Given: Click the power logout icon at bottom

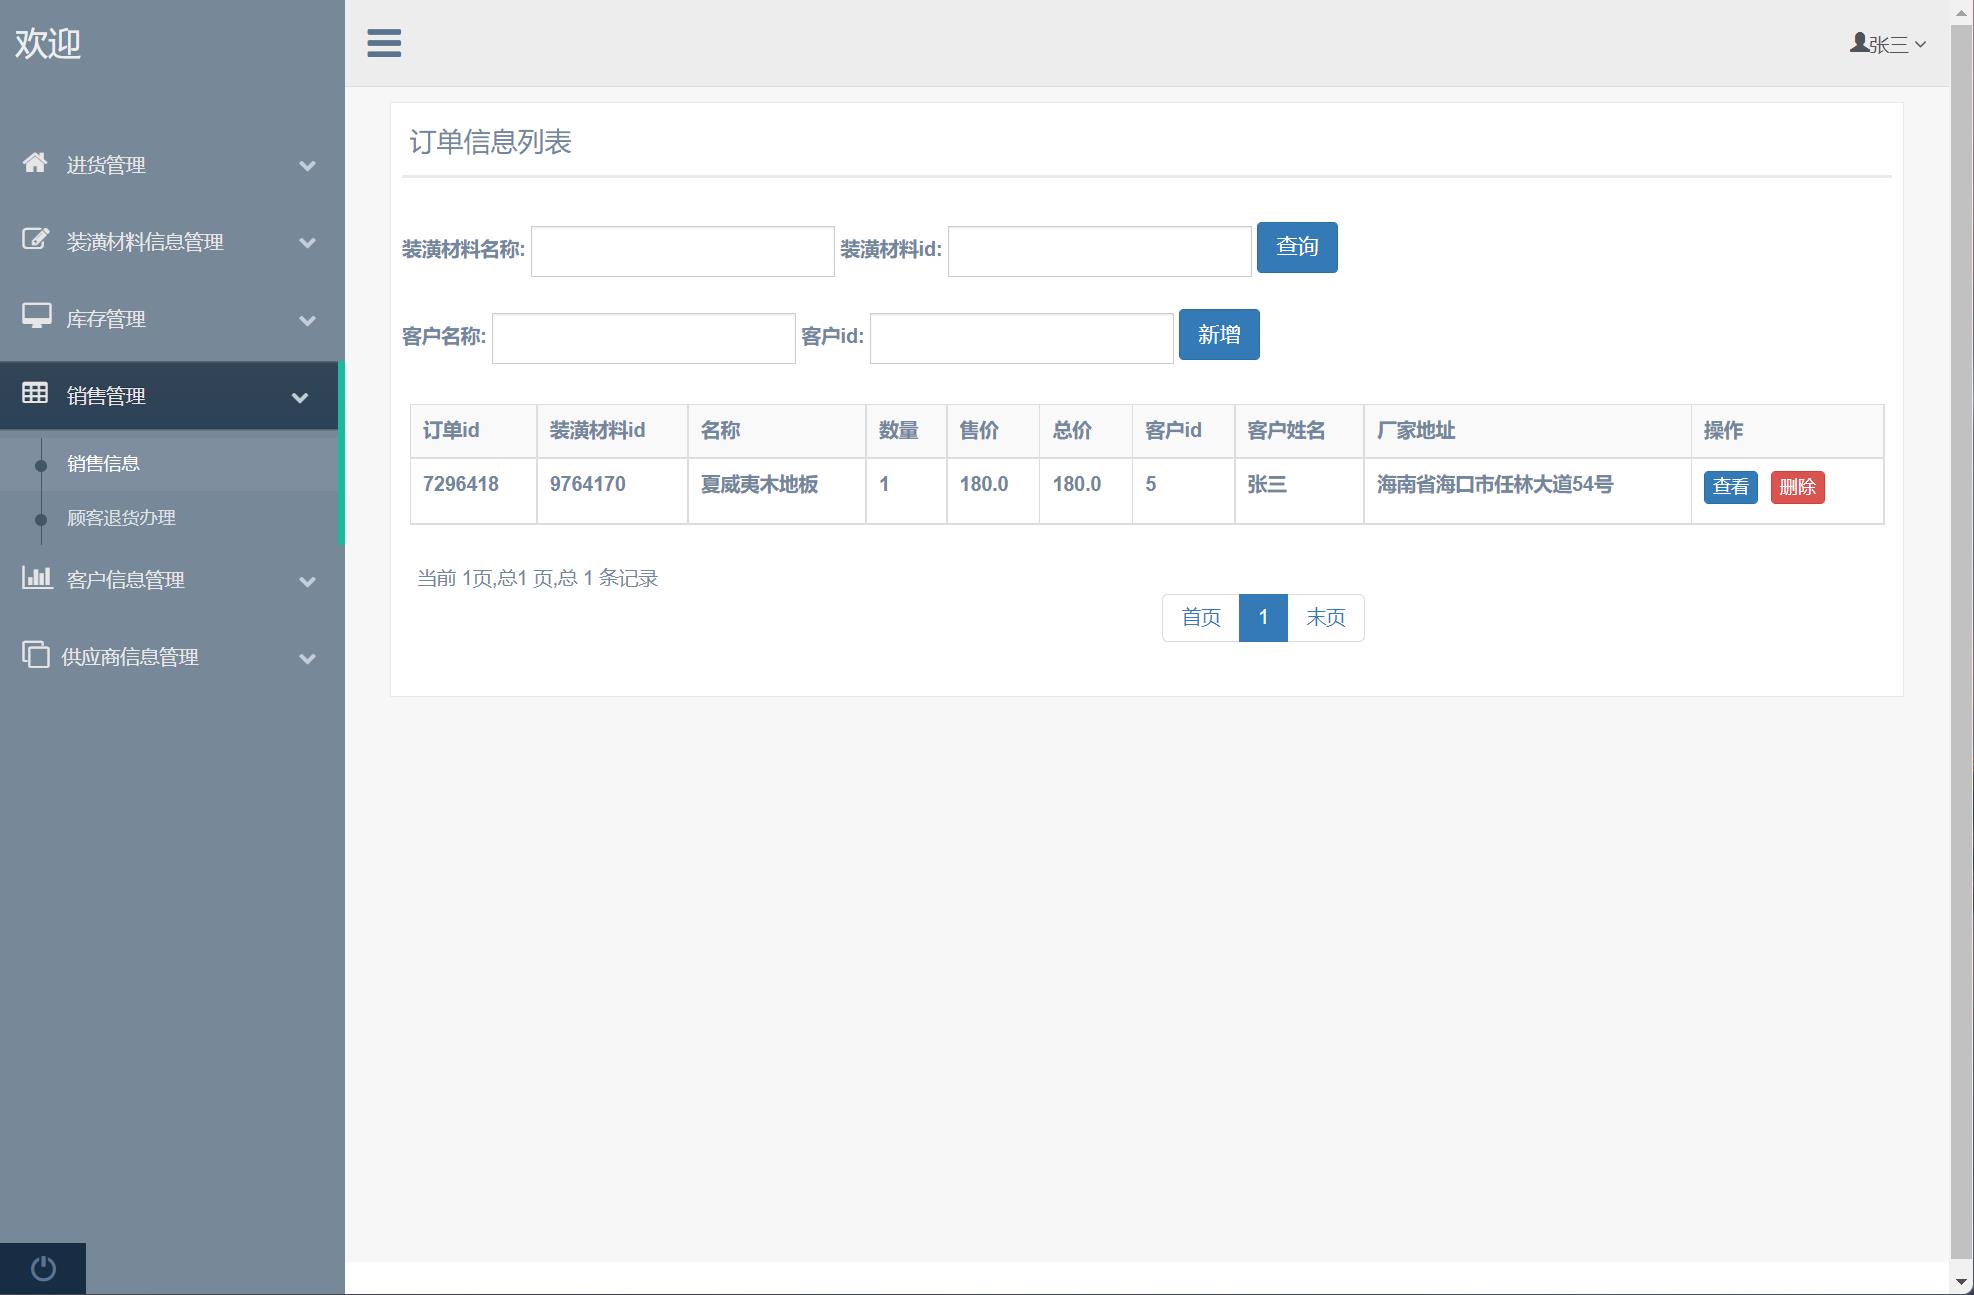Looking at the screenshot, I should tap(42, 1268).
